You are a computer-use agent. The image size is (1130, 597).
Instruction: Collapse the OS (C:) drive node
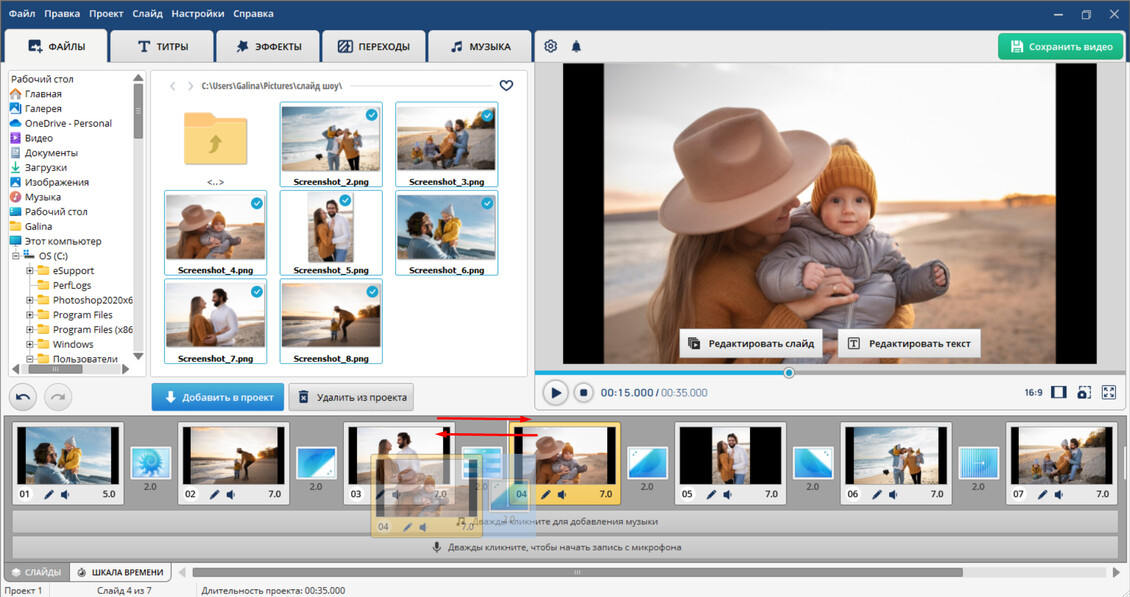pos(15,256)
